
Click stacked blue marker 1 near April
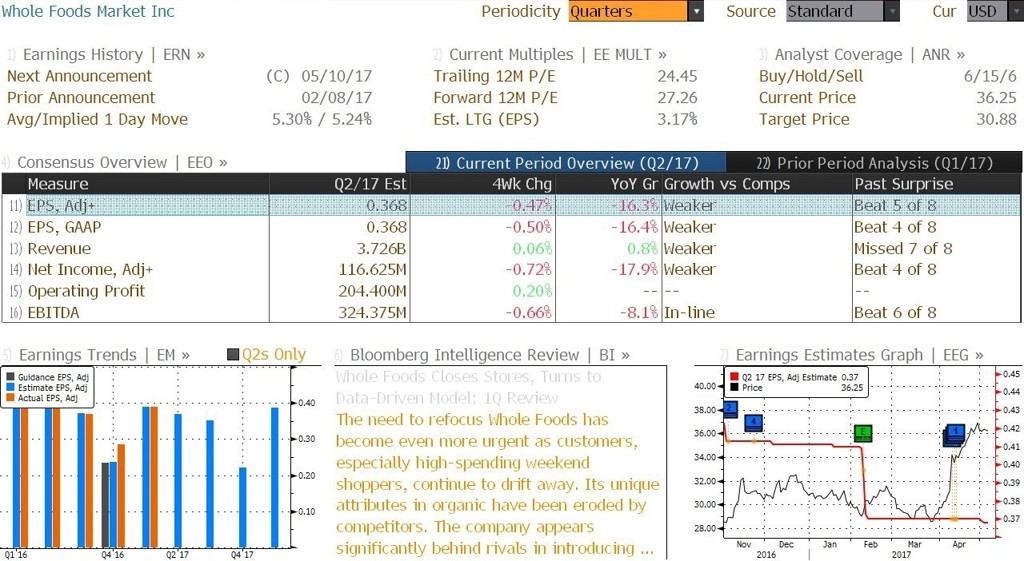955,434
